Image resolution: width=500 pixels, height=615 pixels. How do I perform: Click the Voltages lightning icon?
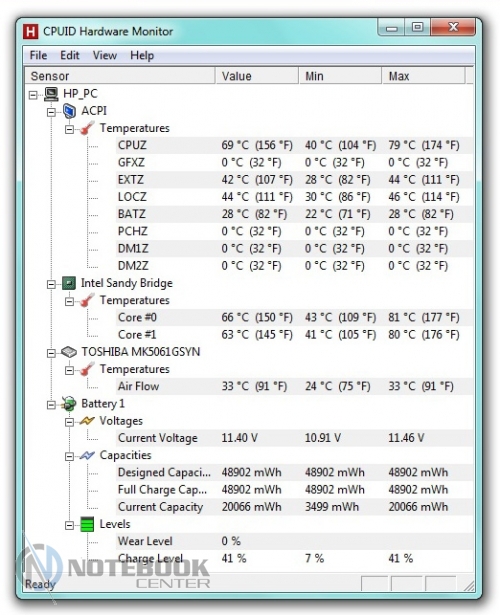(87, 421)
